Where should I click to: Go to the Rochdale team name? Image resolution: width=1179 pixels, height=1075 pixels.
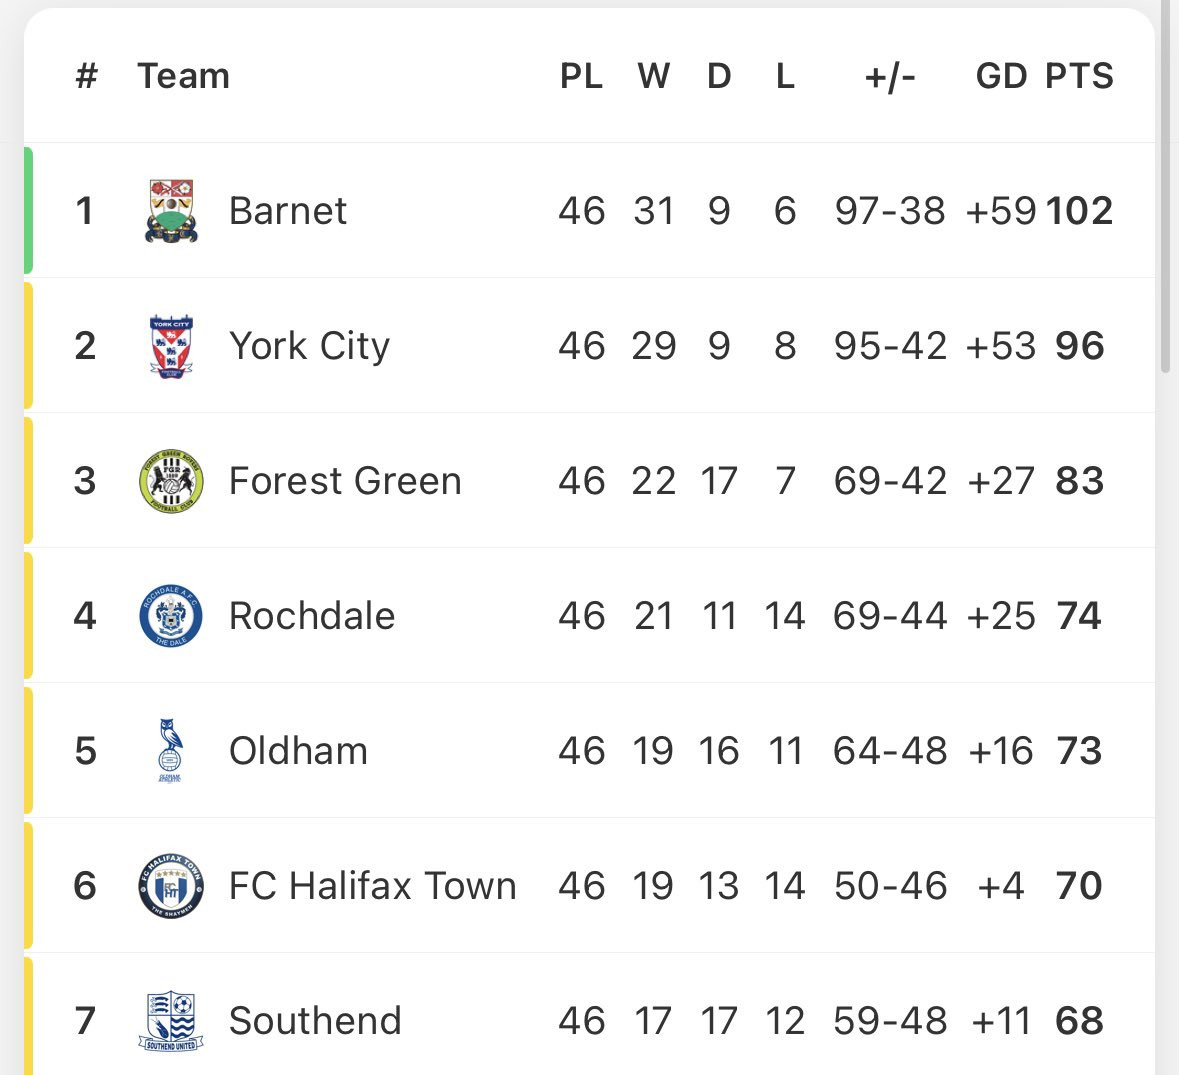312,616
